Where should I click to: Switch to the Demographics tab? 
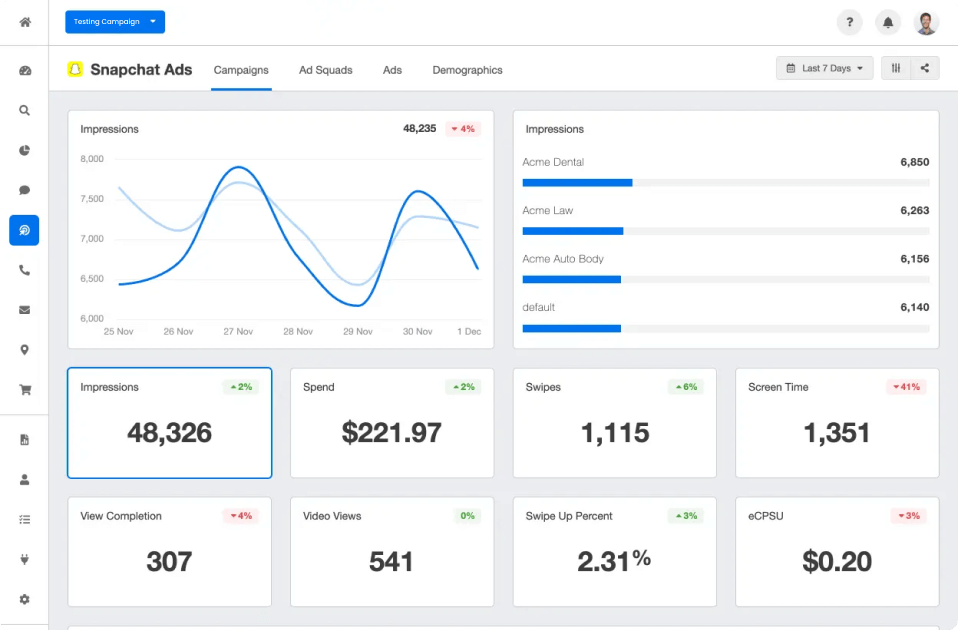(467, 70)
